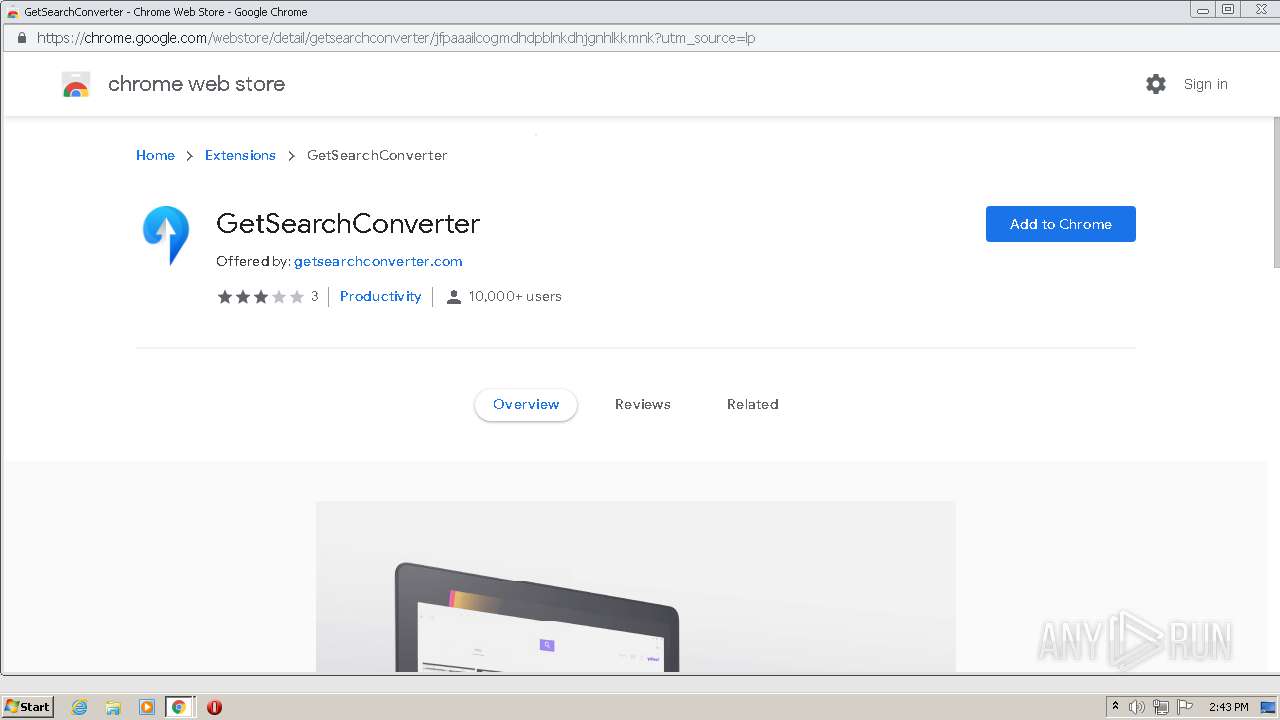Screen dimensions: 1280x720
Task: Show hidden tray icons arrow
Action: tap(1115, 706)
